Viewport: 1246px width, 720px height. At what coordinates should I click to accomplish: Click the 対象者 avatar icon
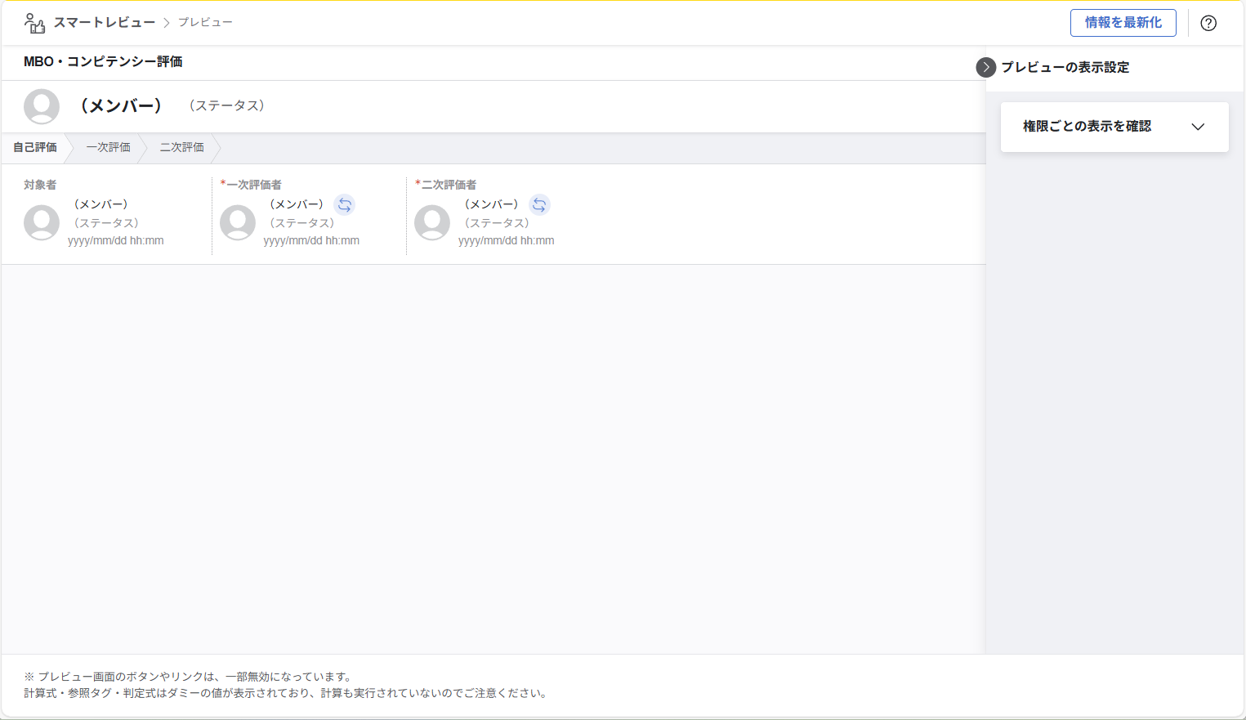42,222
